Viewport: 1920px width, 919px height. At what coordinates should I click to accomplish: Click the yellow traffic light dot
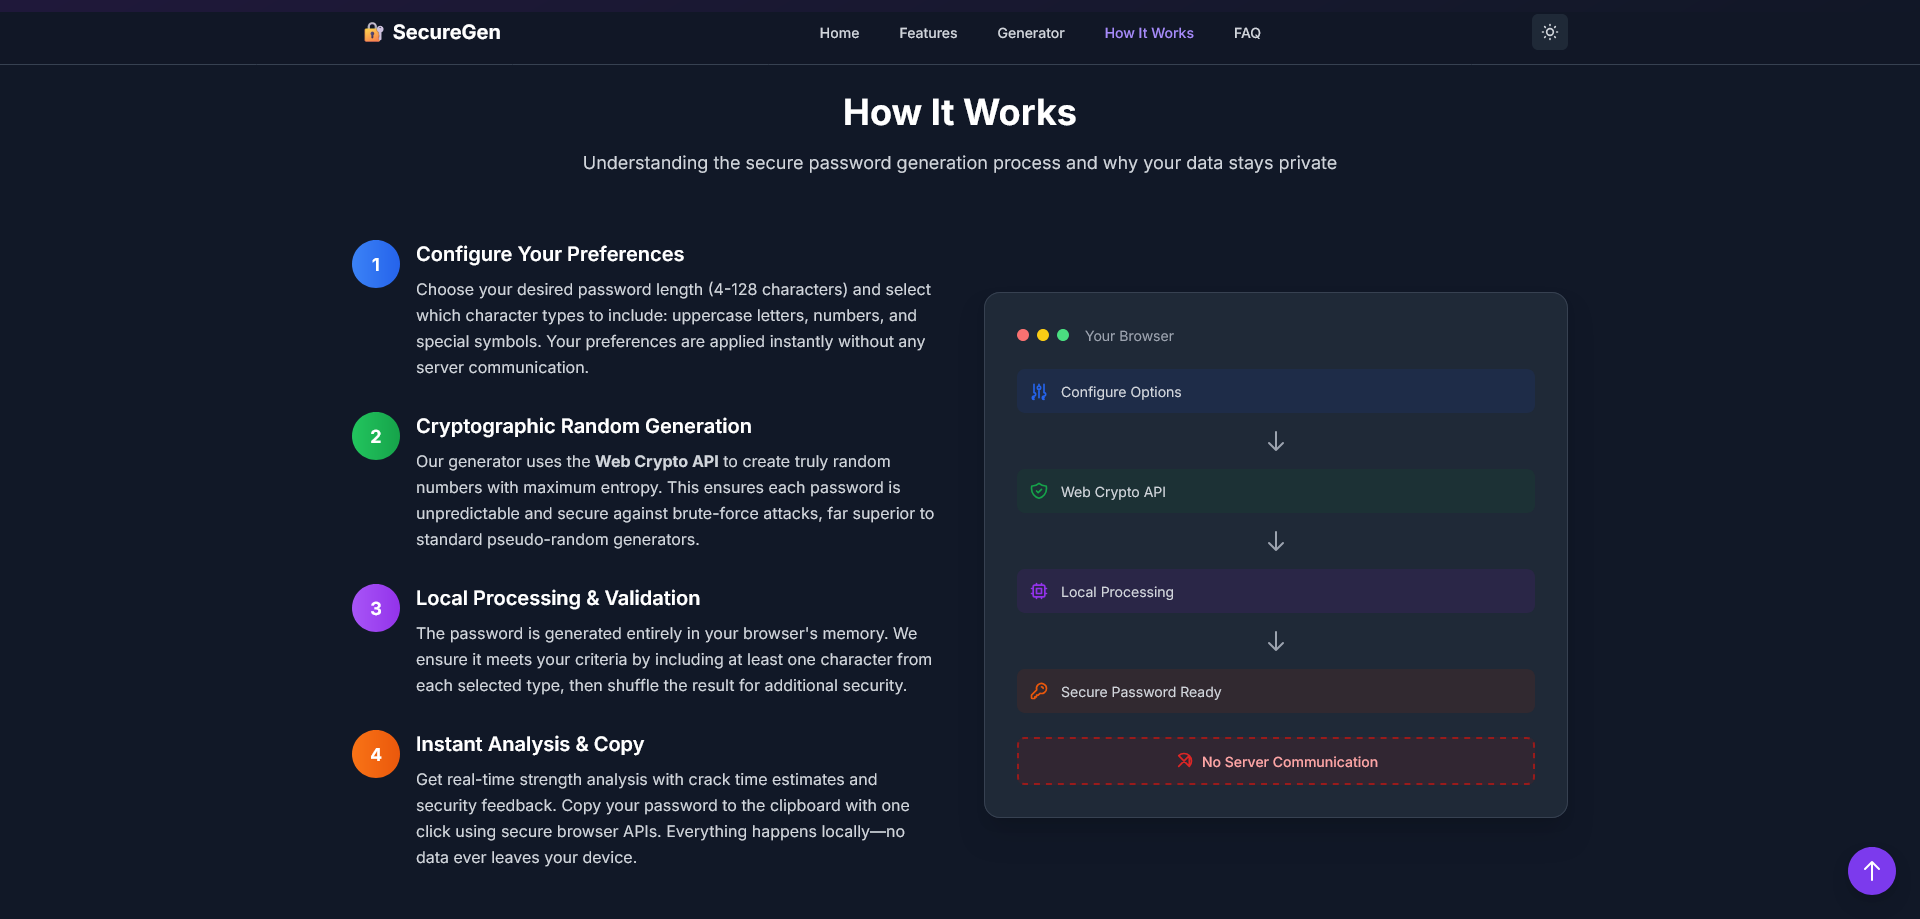coord(1043,335)
